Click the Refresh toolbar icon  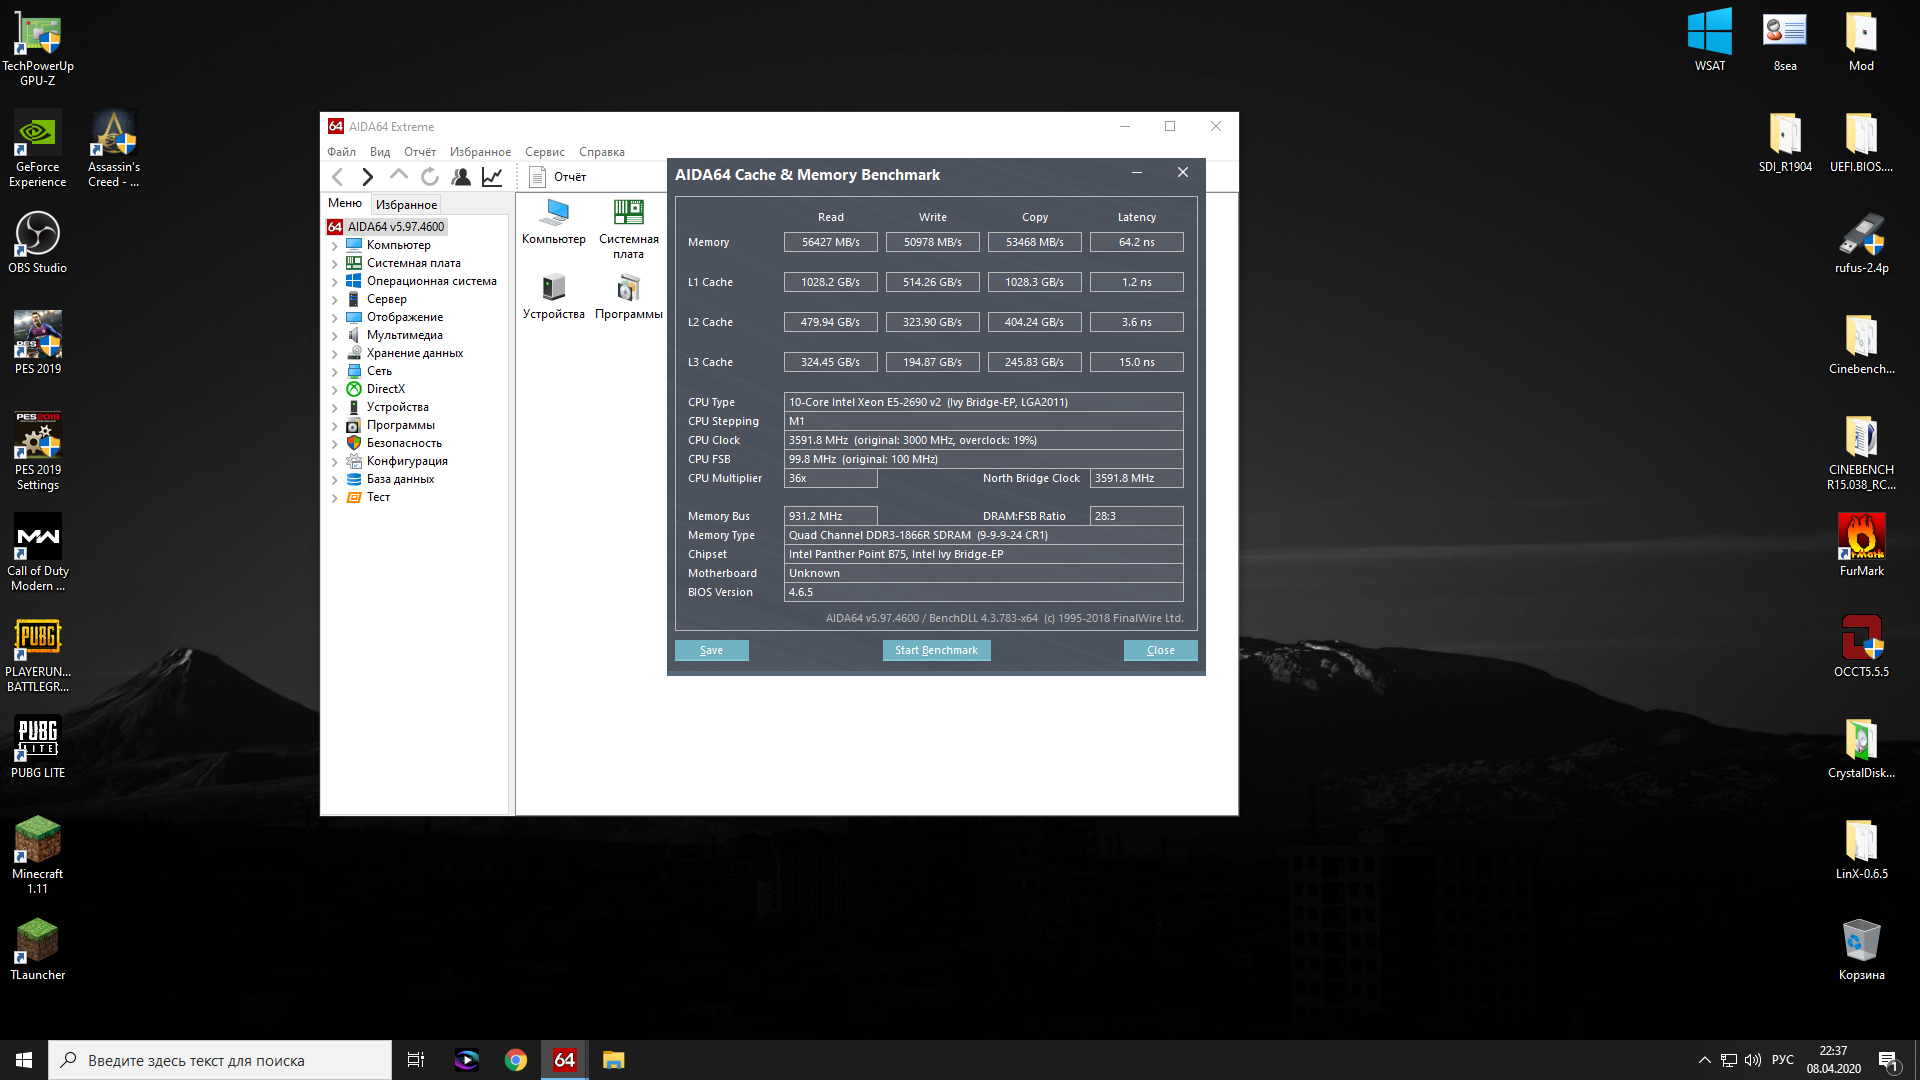pos(430,177)
